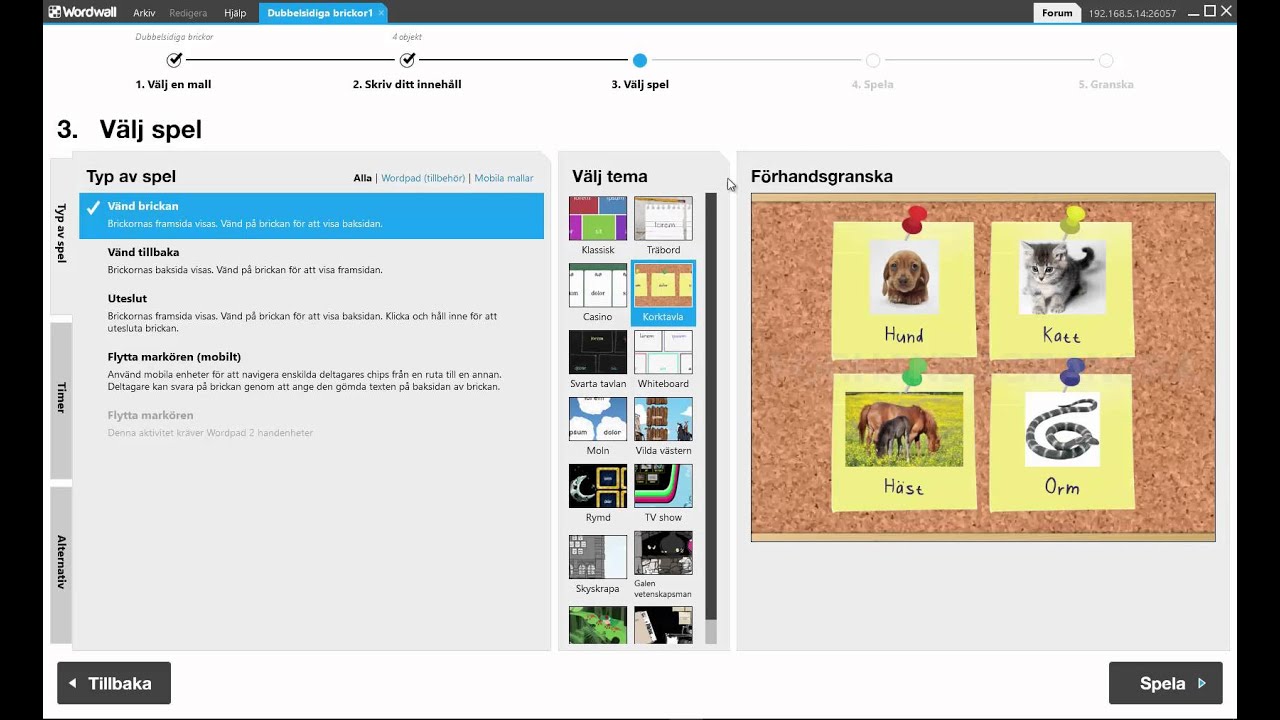Select the Vilda västern theme
The height and width of the screenshot is (720, 1280).
(663, 419)
